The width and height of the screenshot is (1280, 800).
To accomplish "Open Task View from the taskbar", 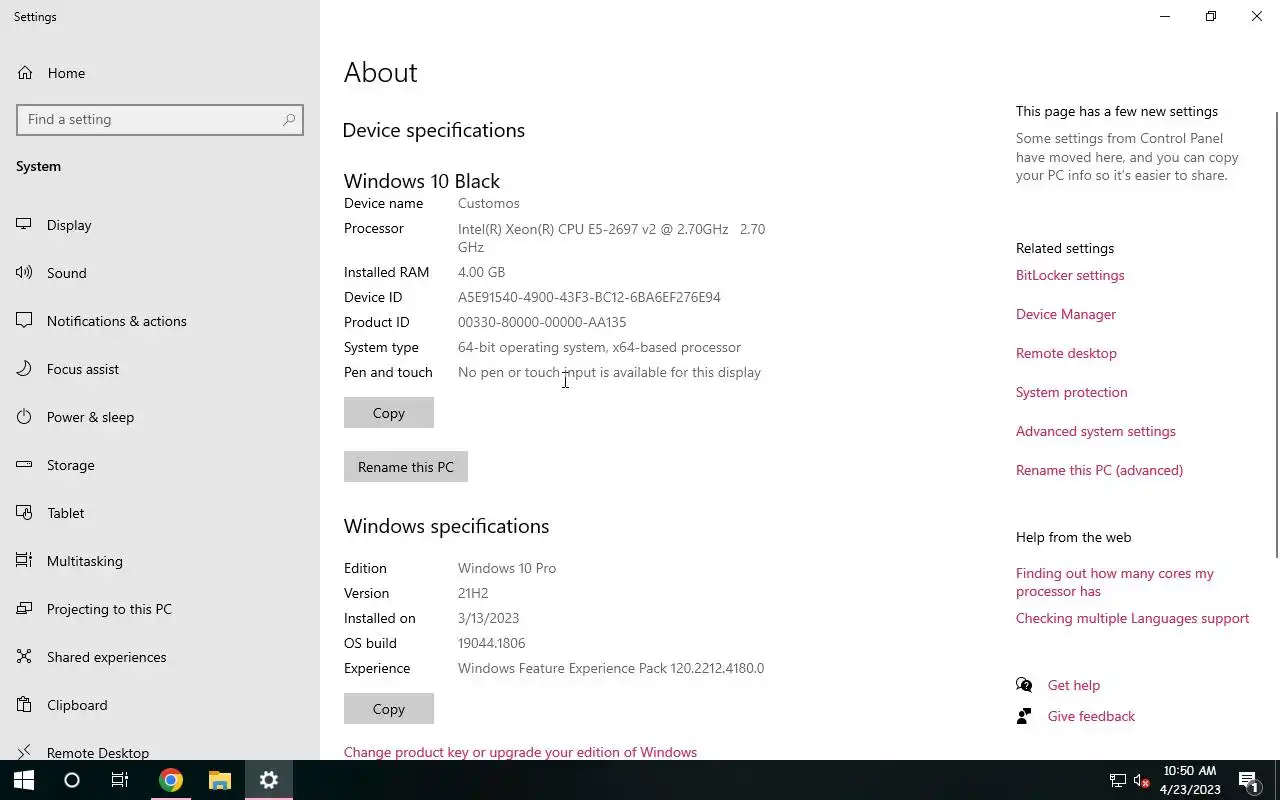I will point(120,780).
